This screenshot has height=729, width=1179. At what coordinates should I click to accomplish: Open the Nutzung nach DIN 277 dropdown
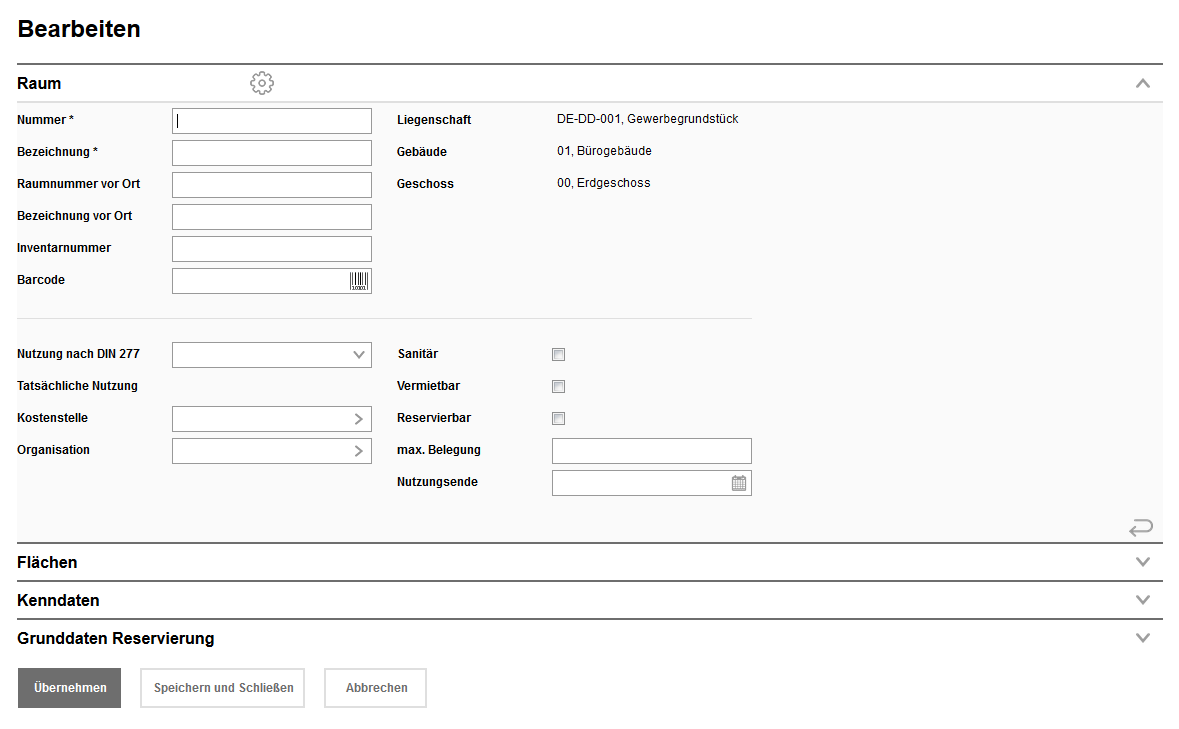[x=271, y=355]
